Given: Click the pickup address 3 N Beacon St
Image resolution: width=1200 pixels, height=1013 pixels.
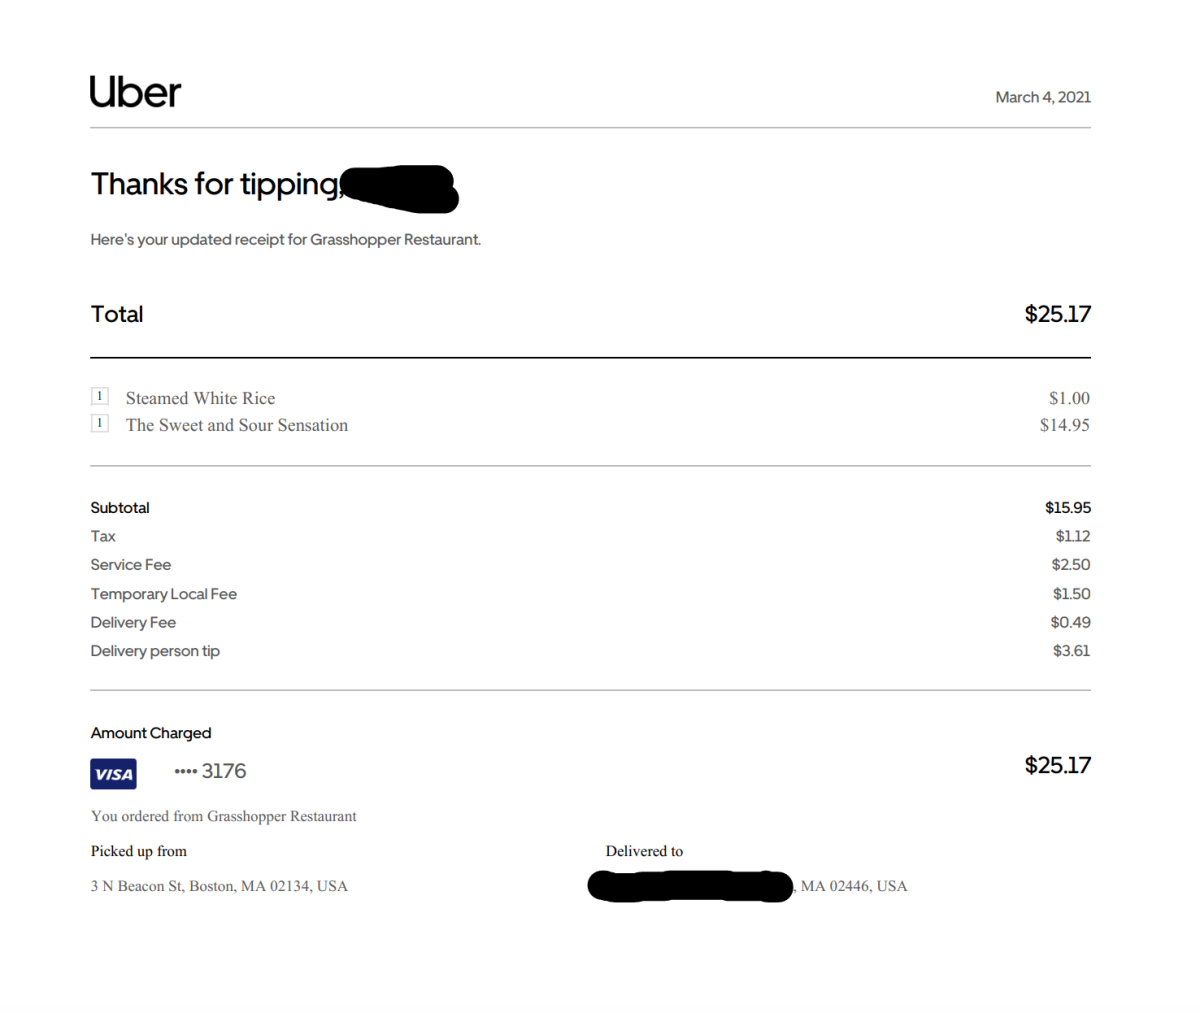Looking at the screenshot, I should tap(219, 886).
